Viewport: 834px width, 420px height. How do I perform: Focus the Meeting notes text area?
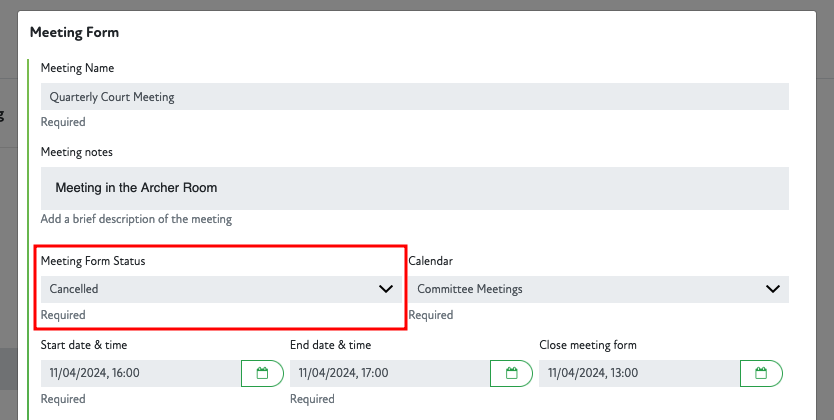click(414, 188)
